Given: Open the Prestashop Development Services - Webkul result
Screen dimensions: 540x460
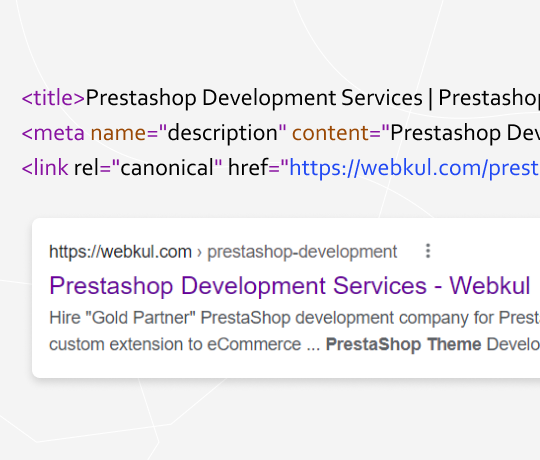Looking at the screenshot, I should 290,286.
